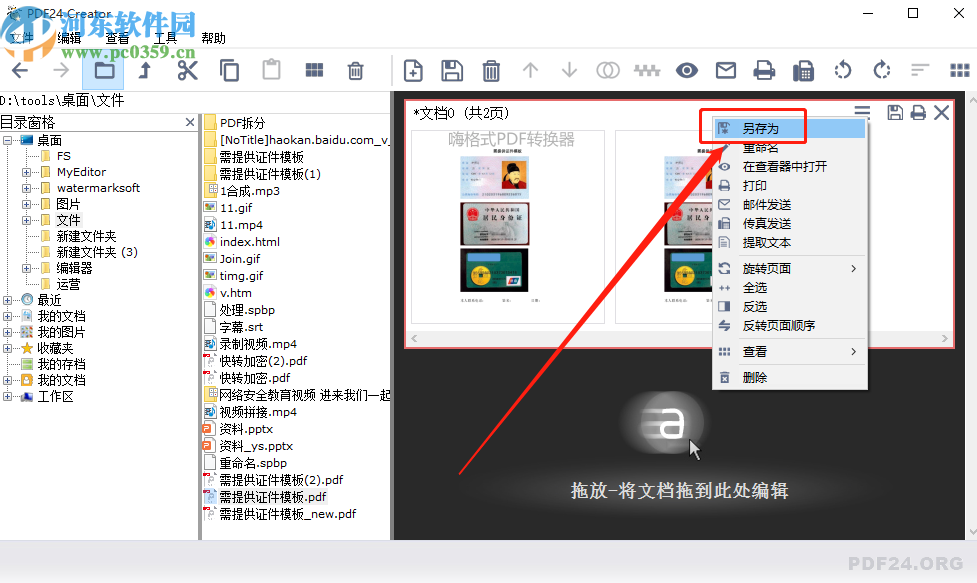Expand the 最近 tree node
Viewport: 977px width, 583px height.
click(x=7, y=300)
